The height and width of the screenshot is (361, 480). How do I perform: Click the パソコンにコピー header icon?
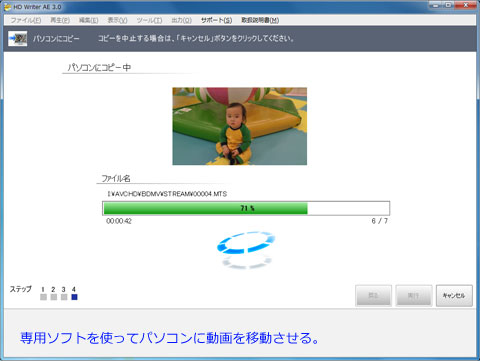click(x=18, y=39)
